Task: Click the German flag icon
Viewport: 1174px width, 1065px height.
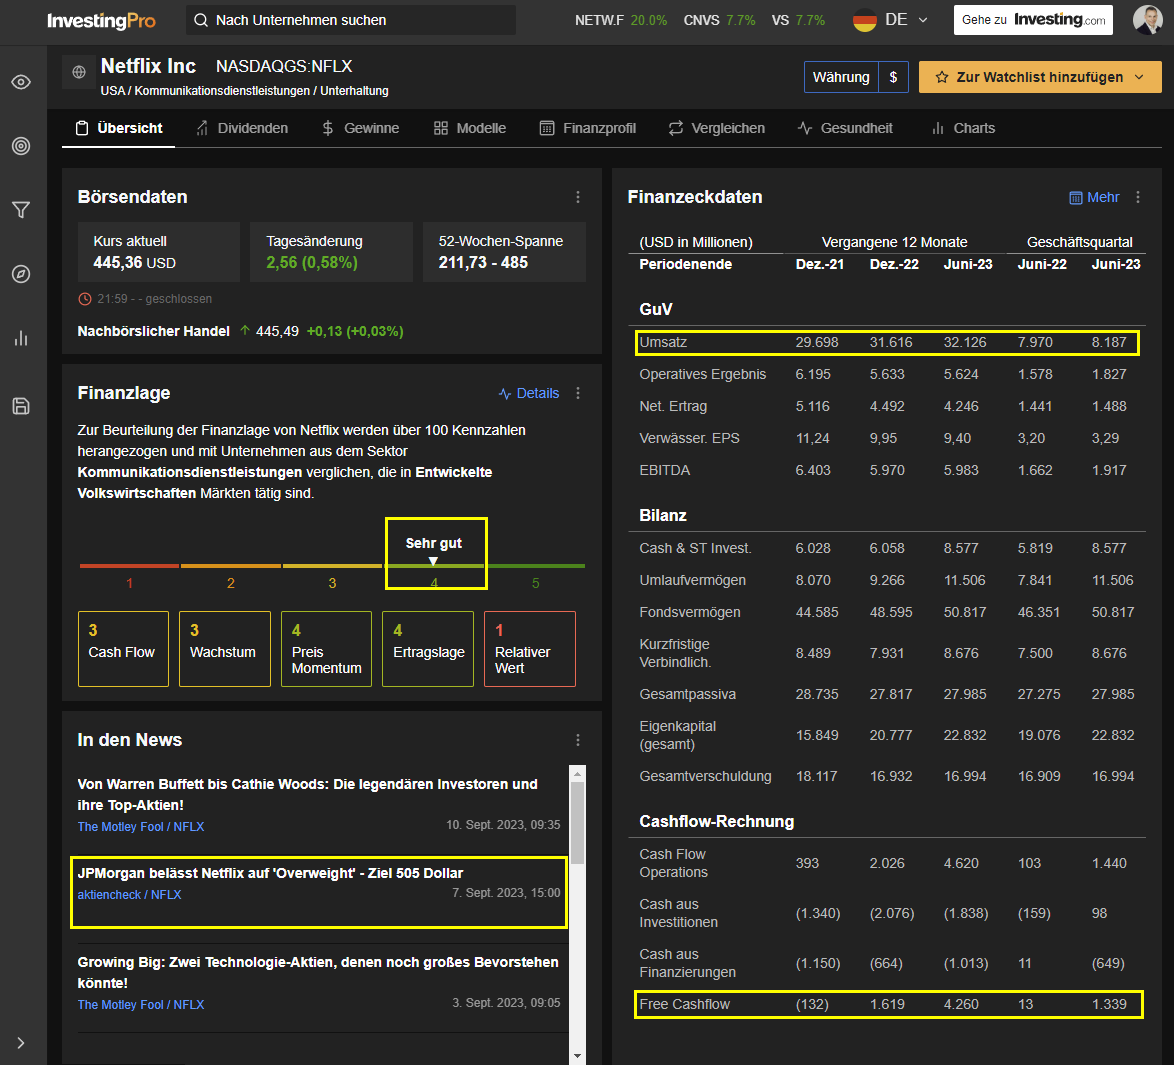Action: click(x=865, y=20)
